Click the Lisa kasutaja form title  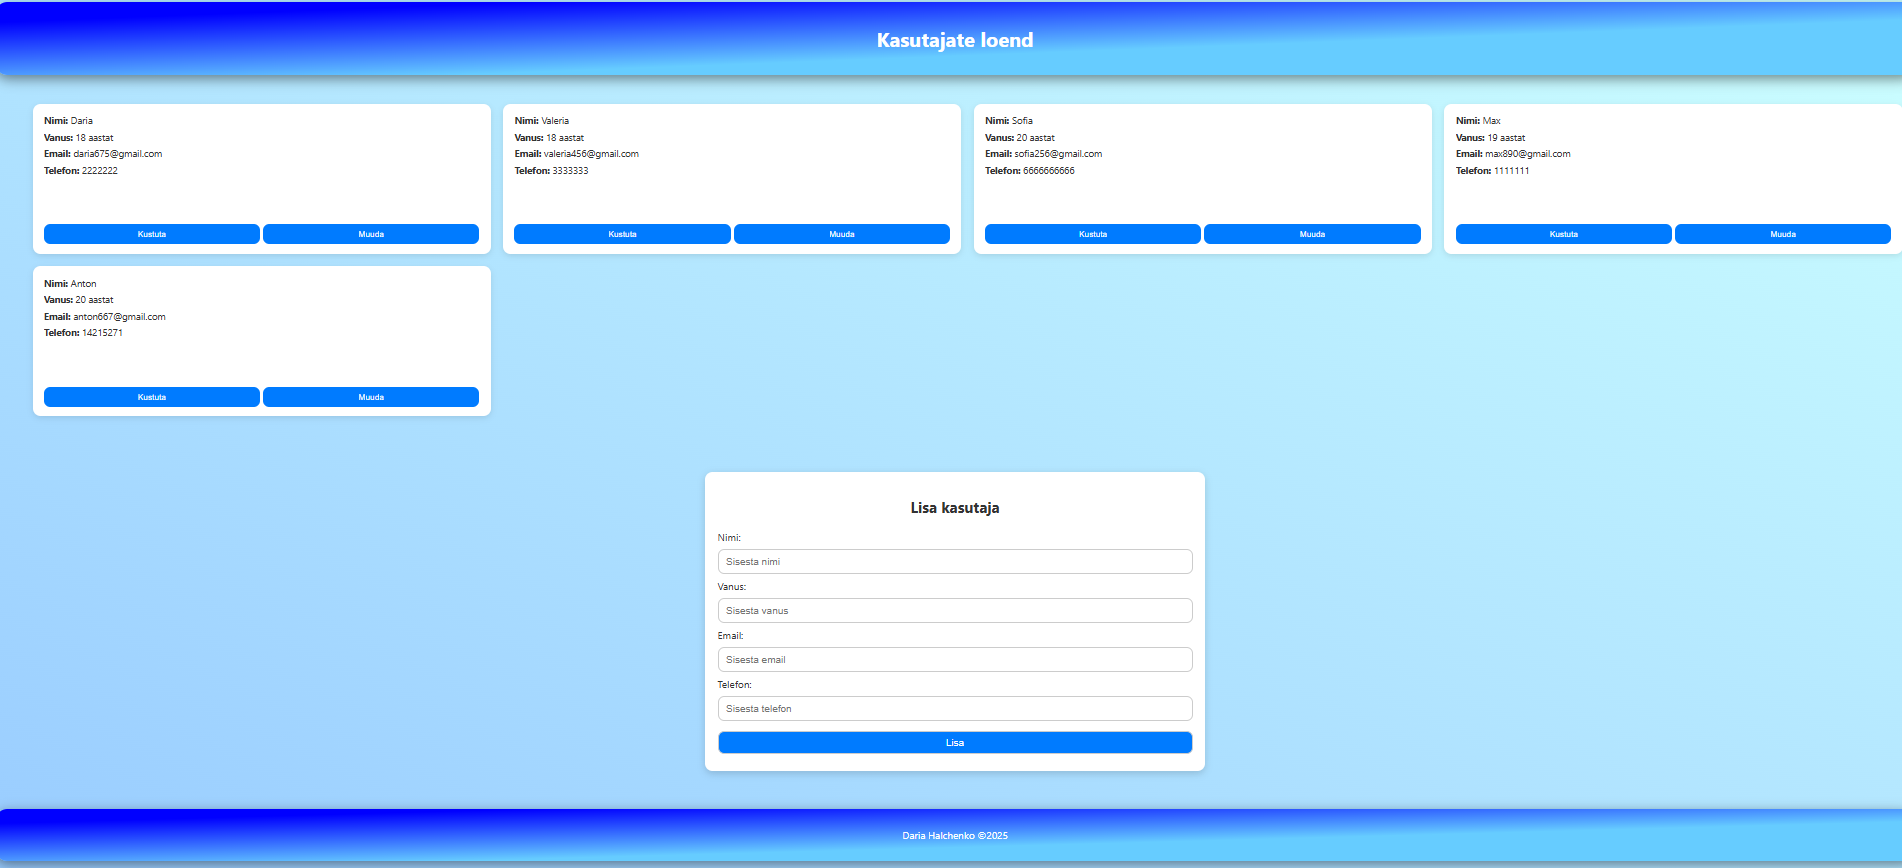pos(954,508)
